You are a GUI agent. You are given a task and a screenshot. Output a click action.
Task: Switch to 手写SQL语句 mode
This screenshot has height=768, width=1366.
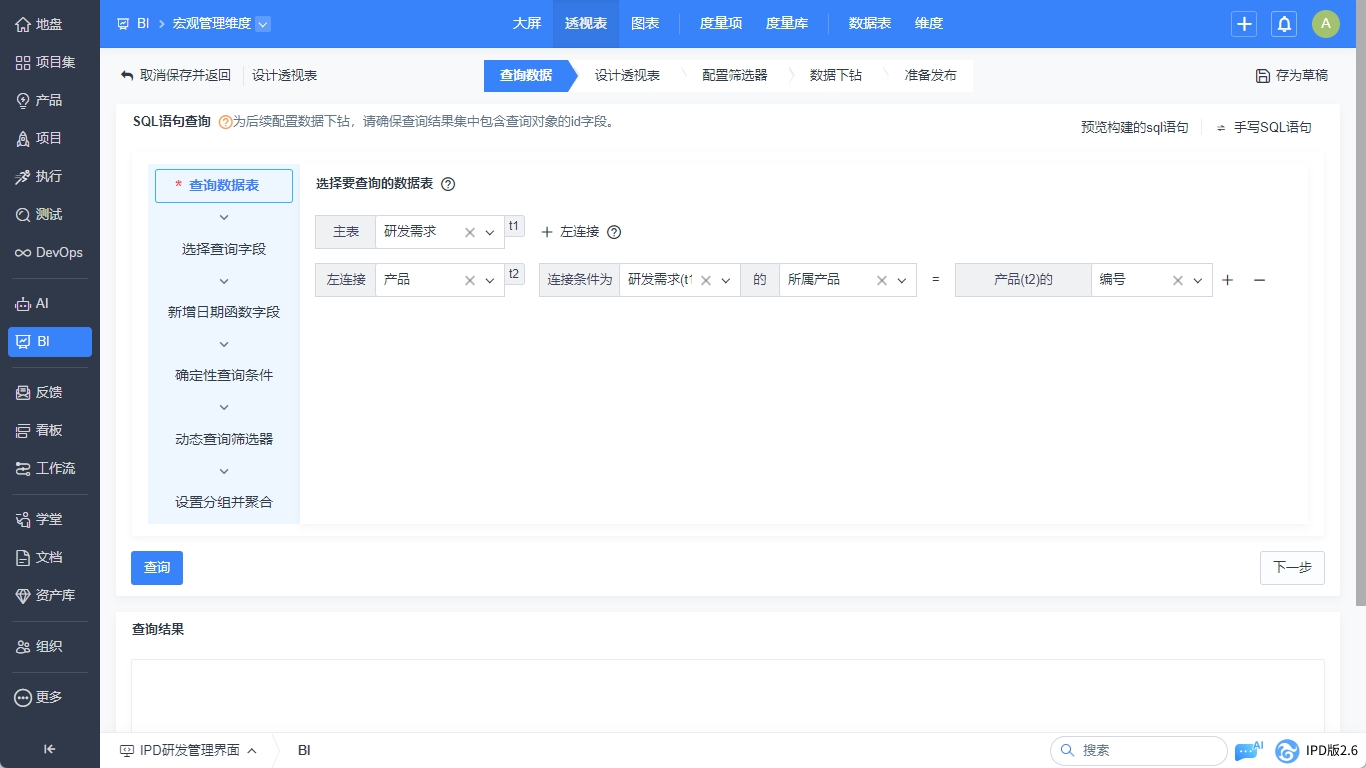point(1264,127)
